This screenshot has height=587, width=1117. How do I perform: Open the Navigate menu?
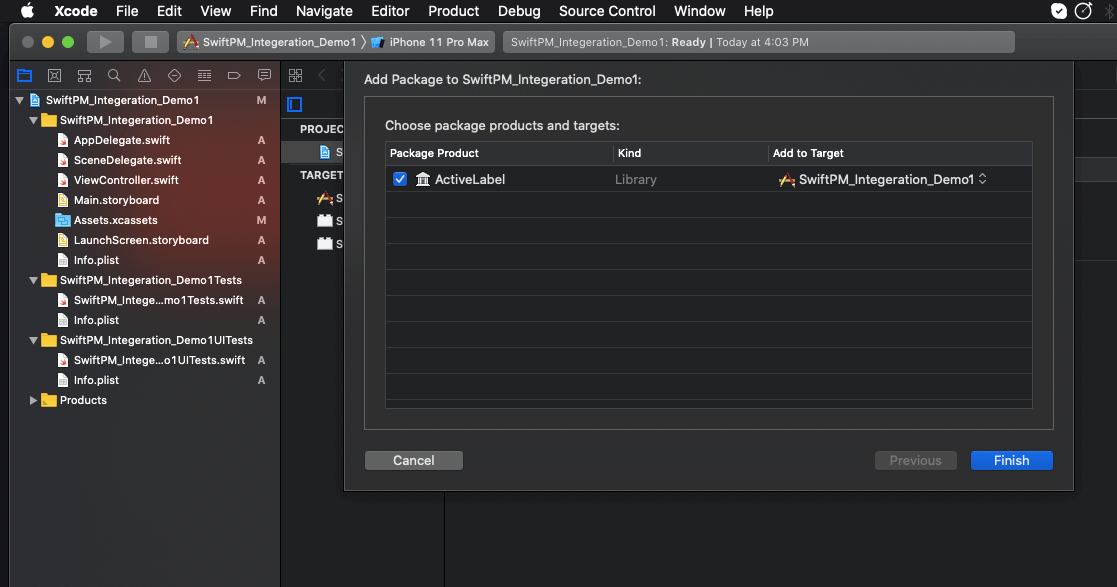click(324, 11)
